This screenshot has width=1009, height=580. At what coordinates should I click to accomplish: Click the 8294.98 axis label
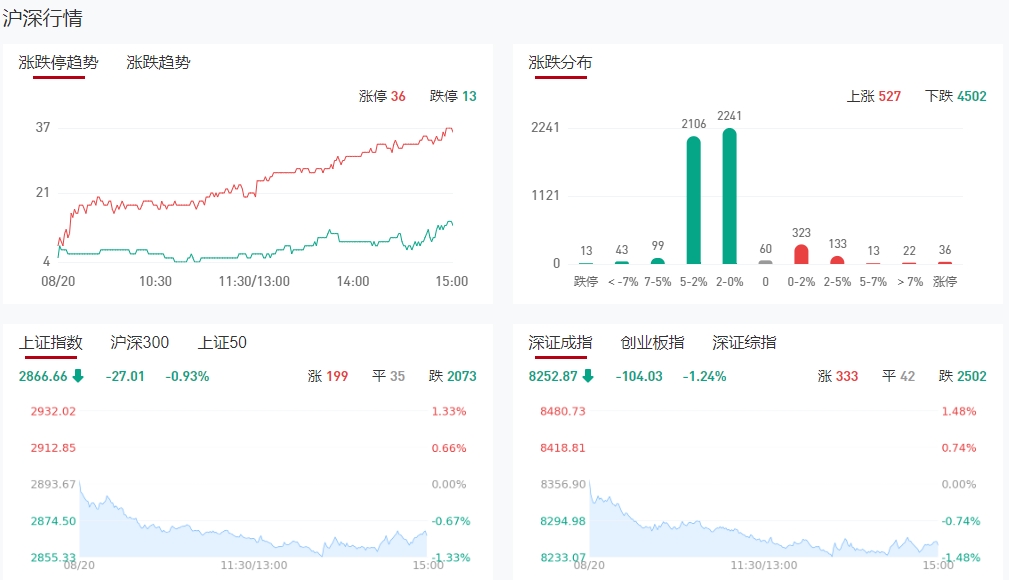point(563,521)
